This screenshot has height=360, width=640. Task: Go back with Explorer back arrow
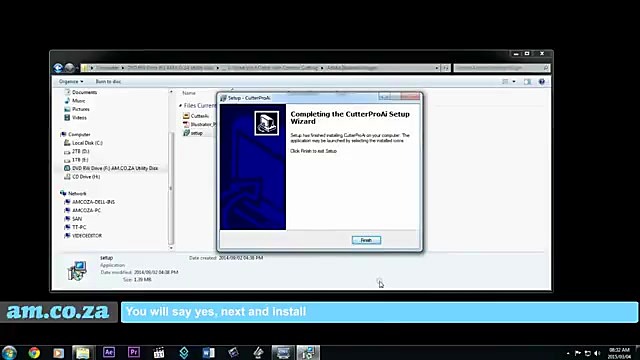[x=58, y=68]
